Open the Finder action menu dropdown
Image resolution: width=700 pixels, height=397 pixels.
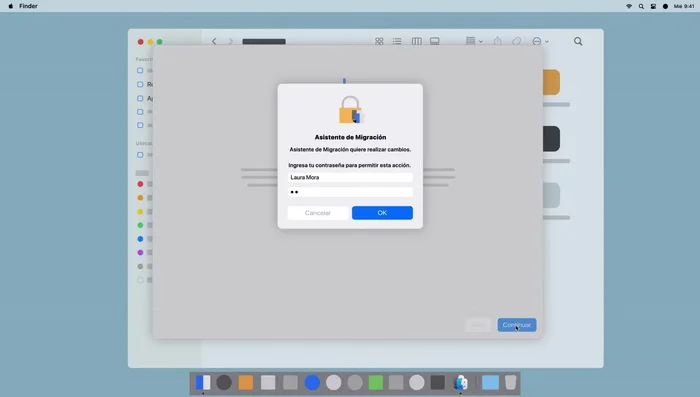540,41
